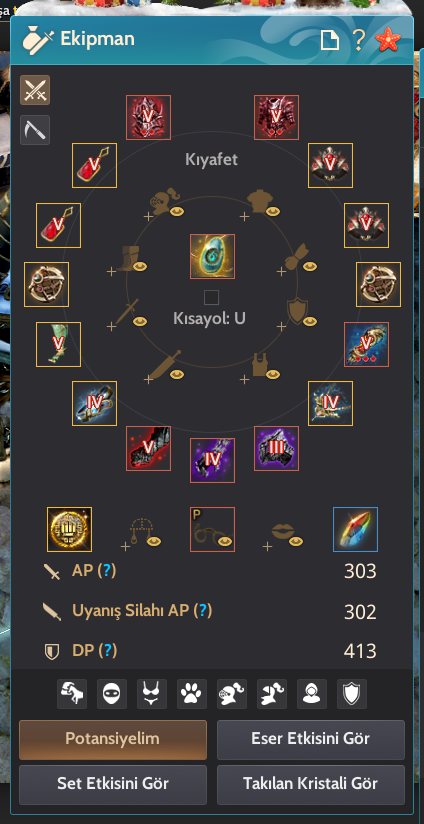The width and height of the screenshot is (424, 824).
Task: Click the help mark next to DP
Action: (x=108, y=651)
